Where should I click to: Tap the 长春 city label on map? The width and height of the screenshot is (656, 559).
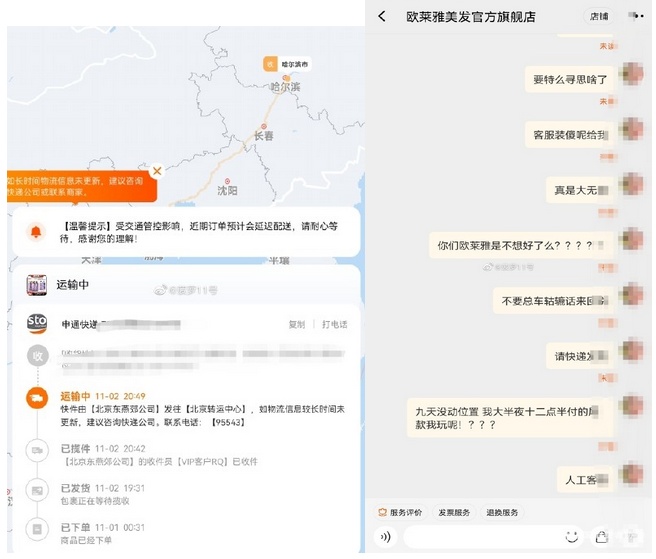click(x=264, y=136)
